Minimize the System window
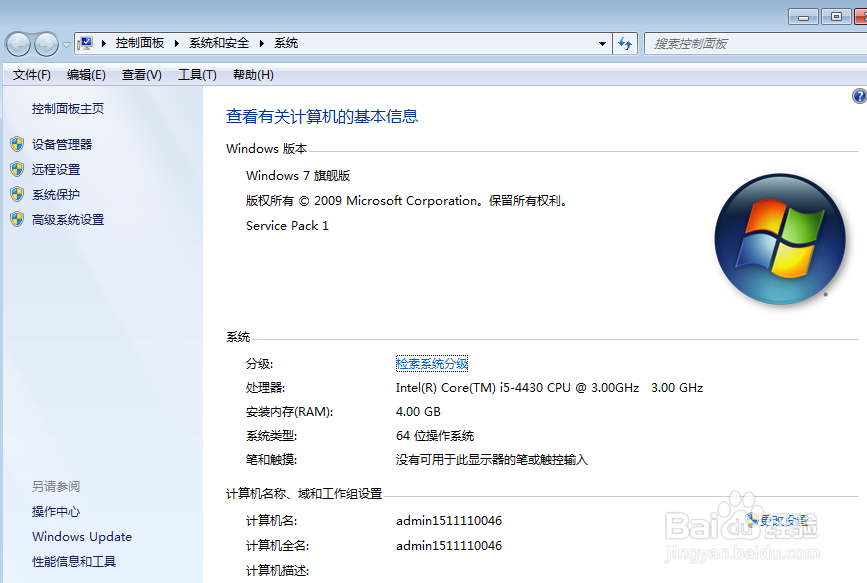 tap(803, 17)
